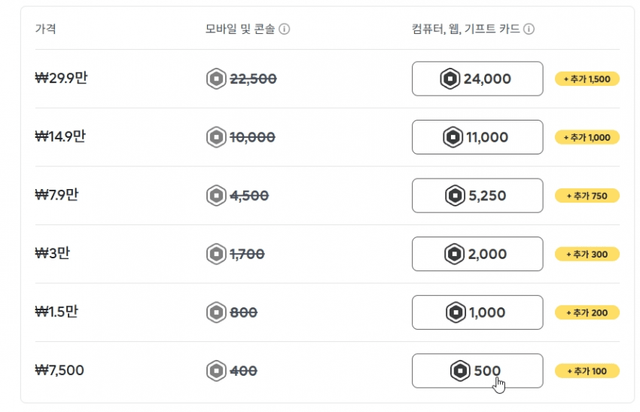Click info icon beside 컴퓨터, 웹, 기프트 카드
Viewport: 640px width, 412px height.
click(529, 29)
